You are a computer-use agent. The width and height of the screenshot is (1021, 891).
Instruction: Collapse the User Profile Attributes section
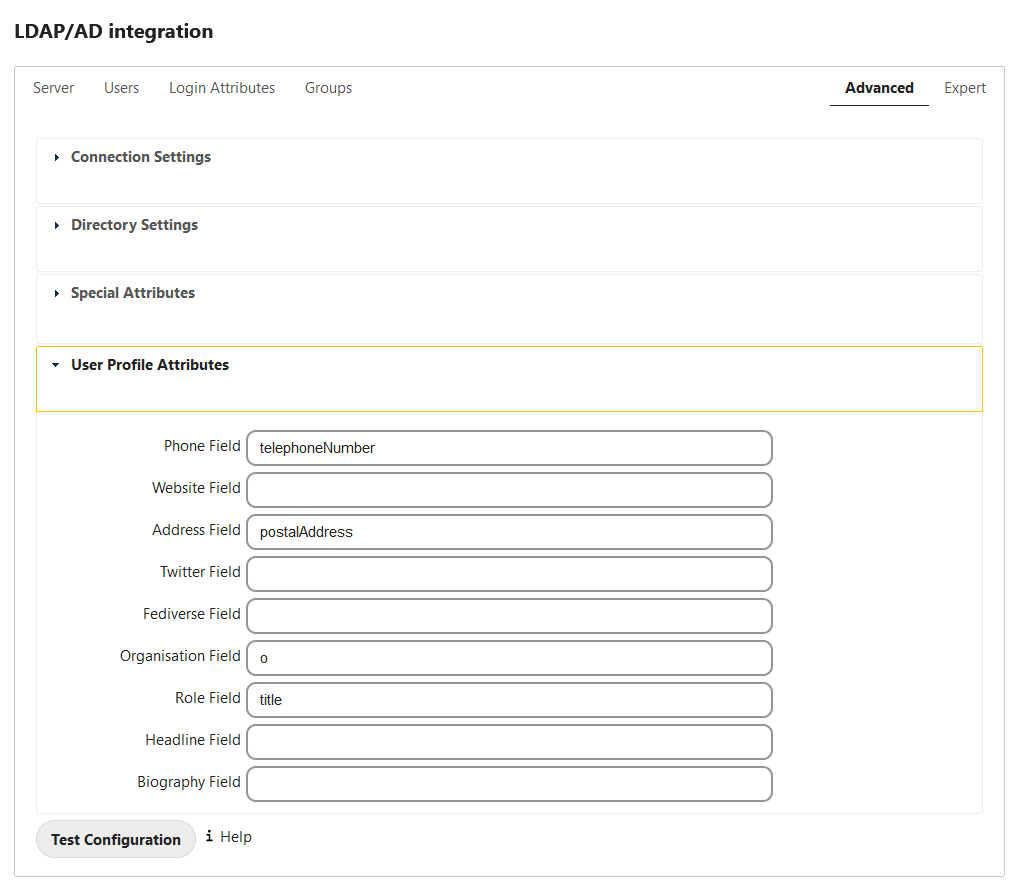(x=149, y=365)
